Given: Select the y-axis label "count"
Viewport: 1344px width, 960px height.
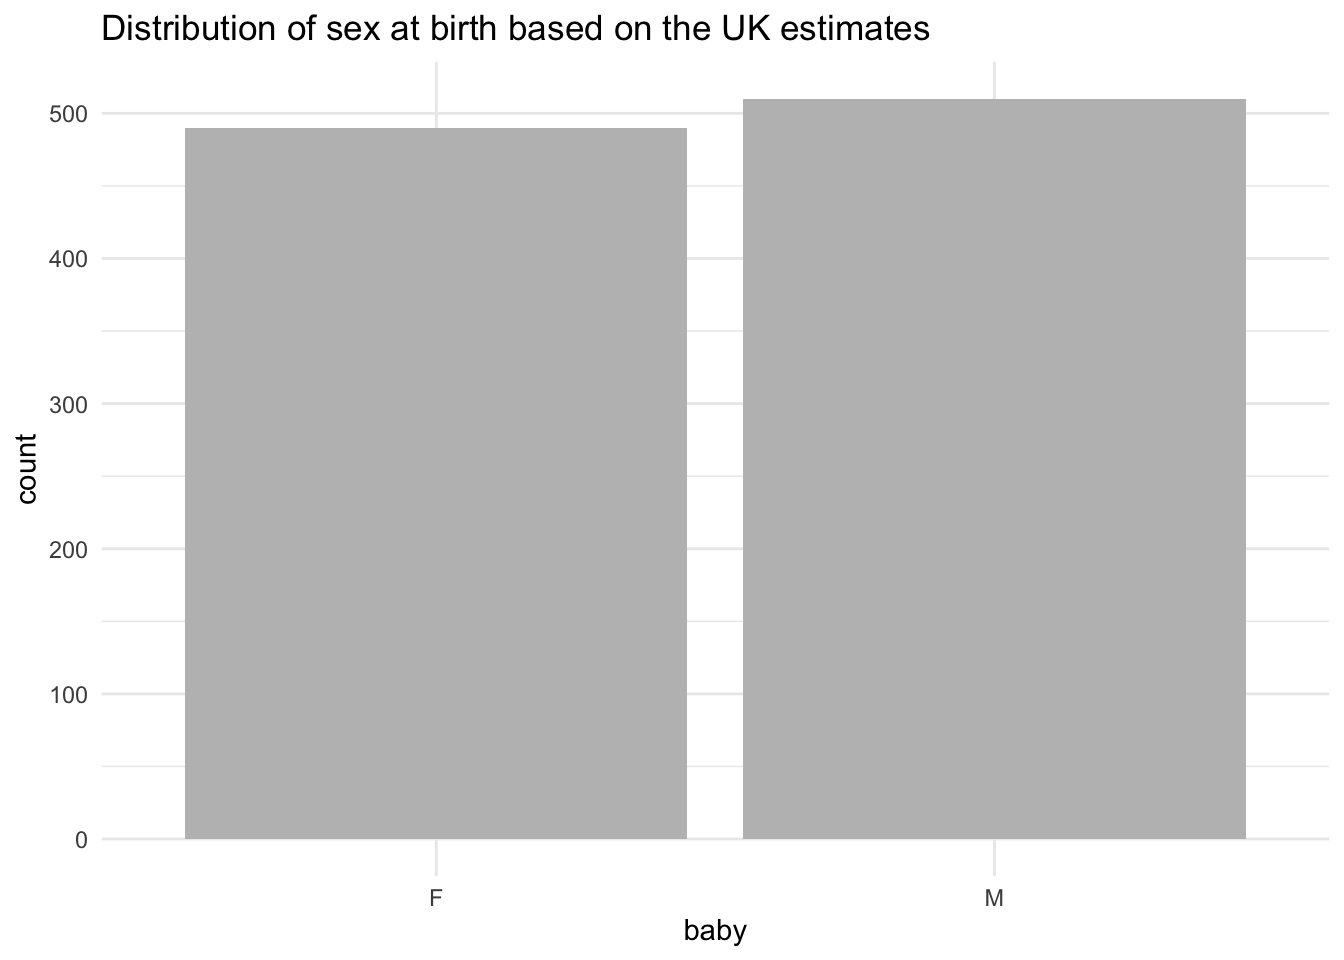Looking at the screenshot, I should [x=27, y=469].
